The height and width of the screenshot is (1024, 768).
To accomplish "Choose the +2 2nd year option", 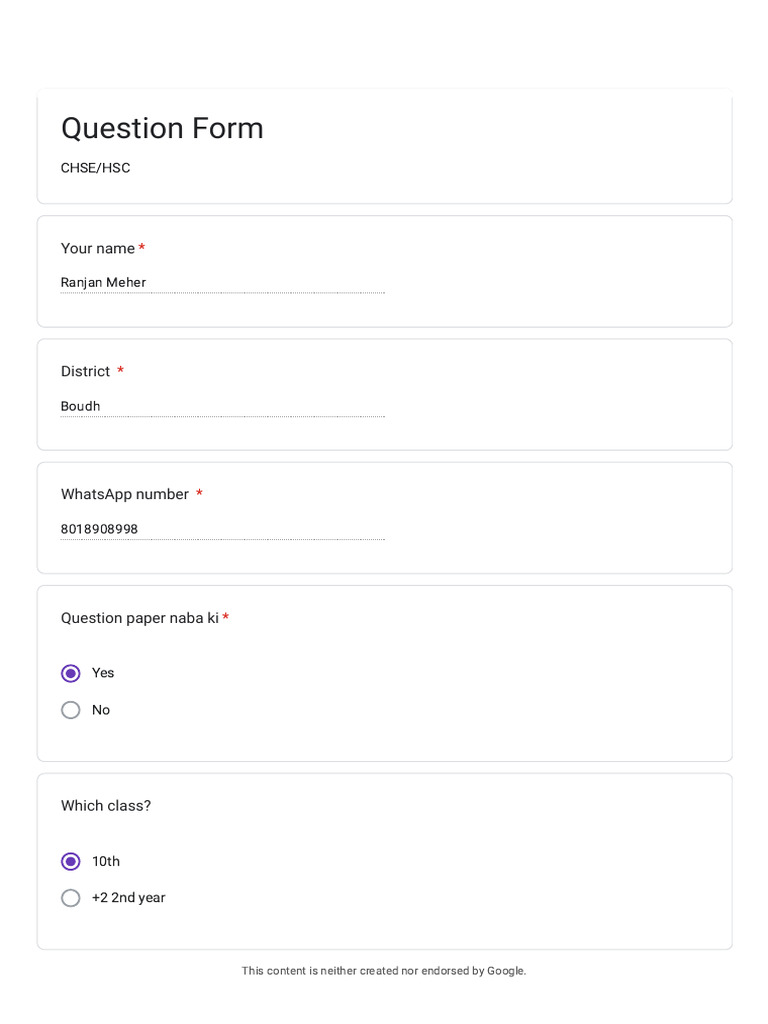I will (x=71, y=898).
